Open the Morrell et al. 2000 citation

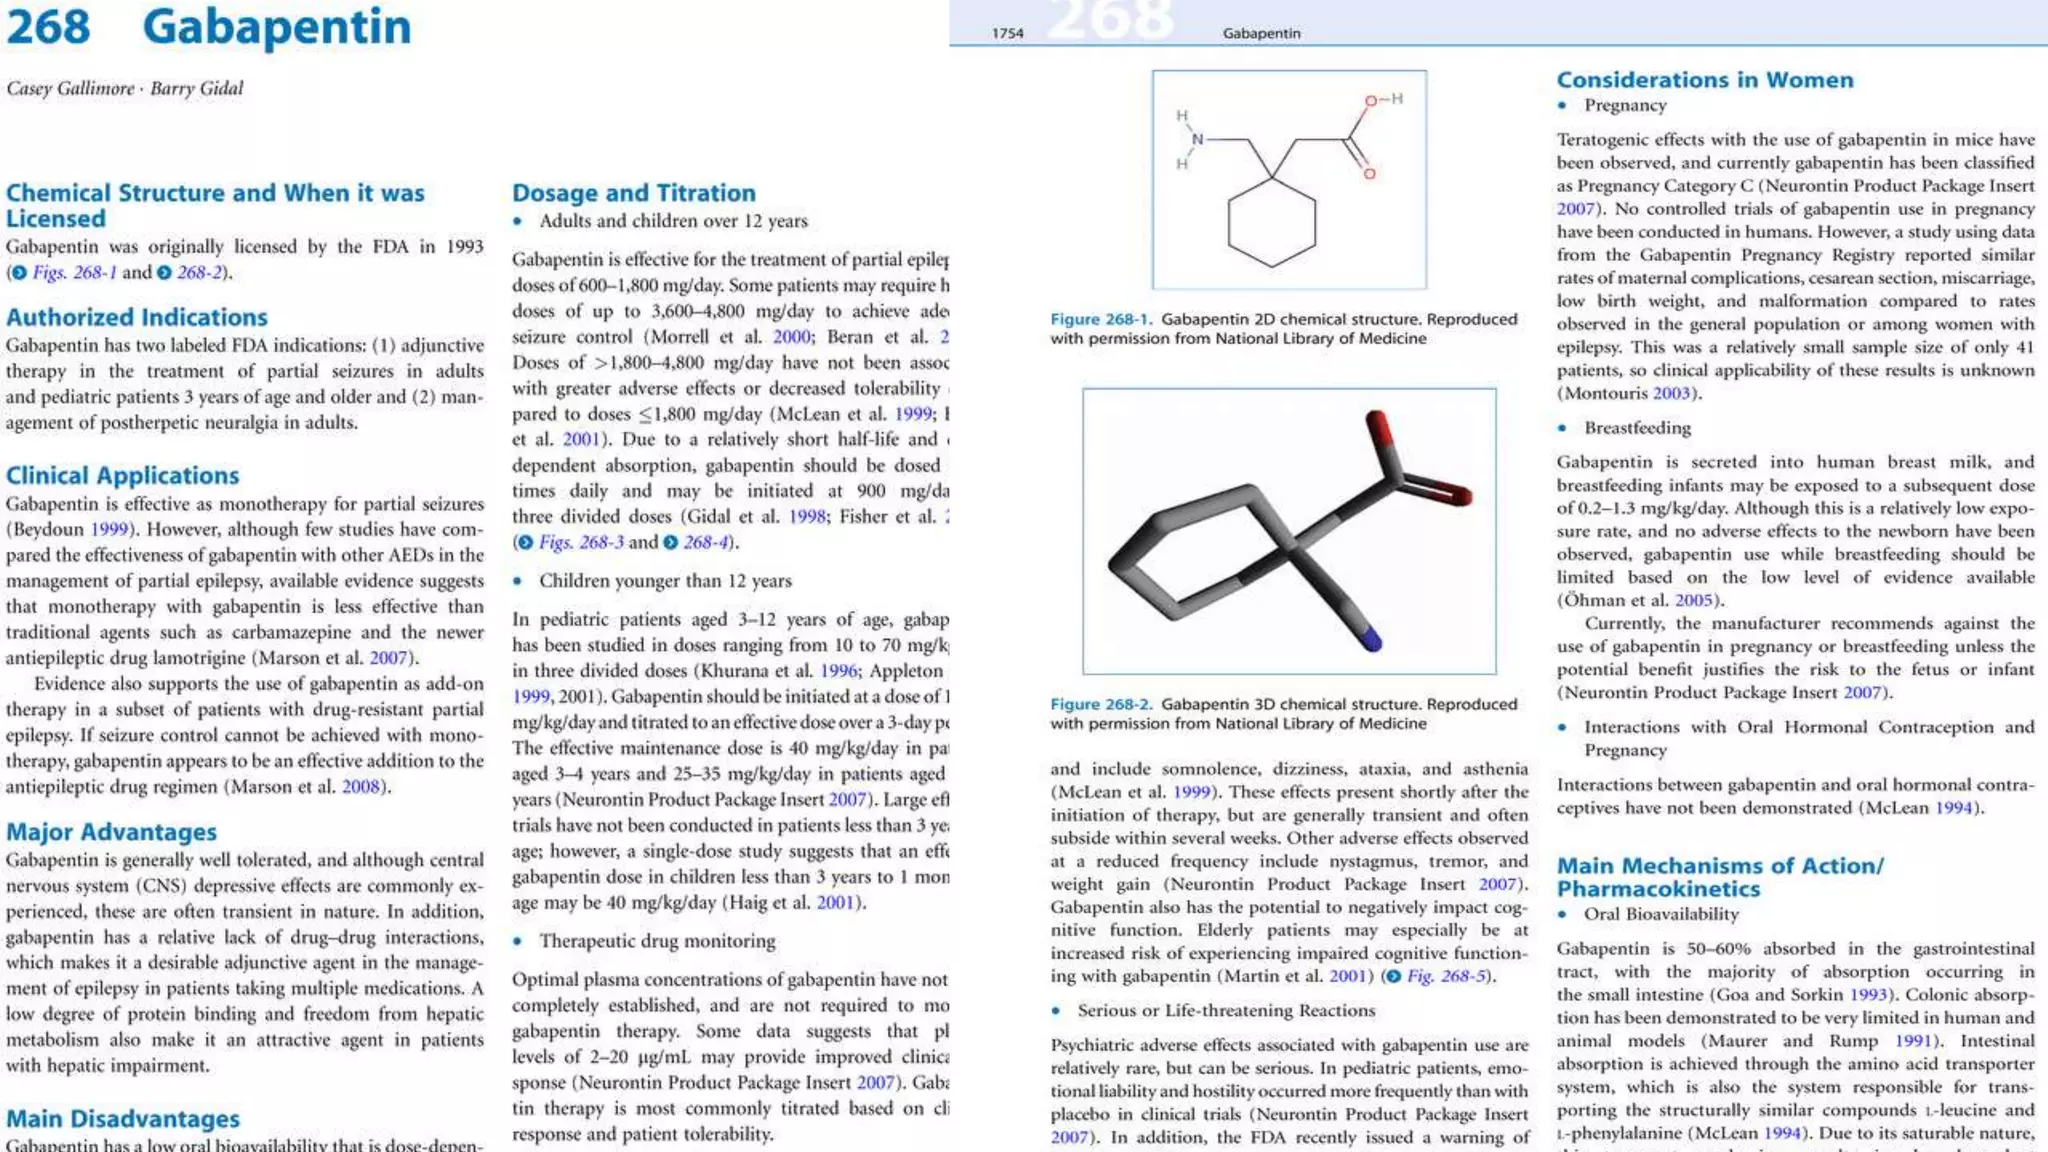pyautogui.click(x=792, y=338)
